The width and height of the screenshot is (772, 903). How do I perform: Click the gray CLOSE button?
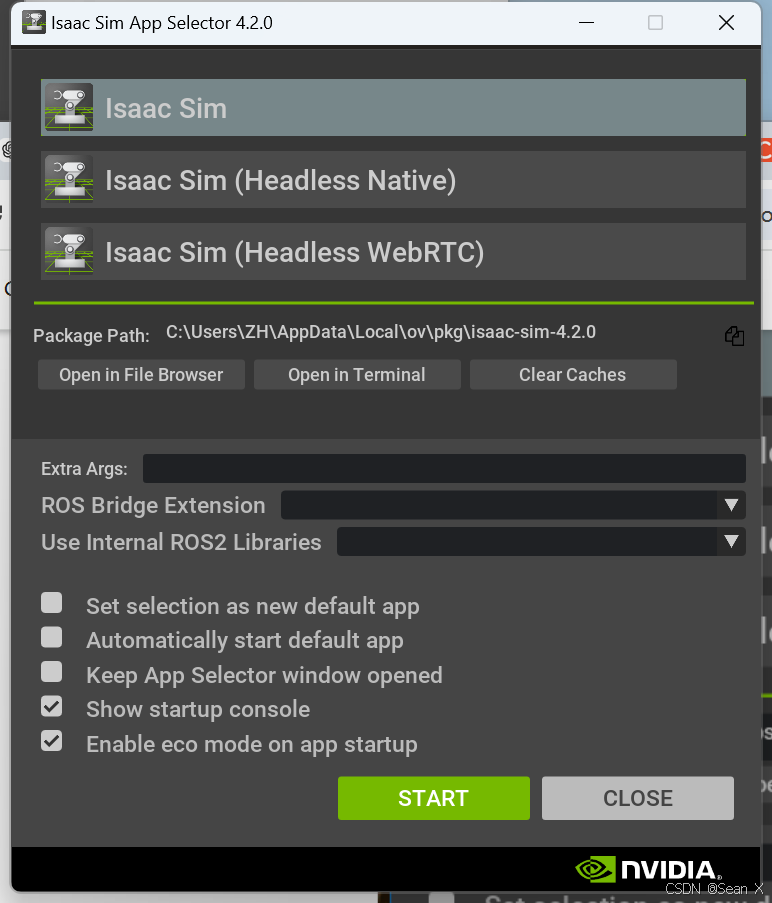tap(638, 798)
